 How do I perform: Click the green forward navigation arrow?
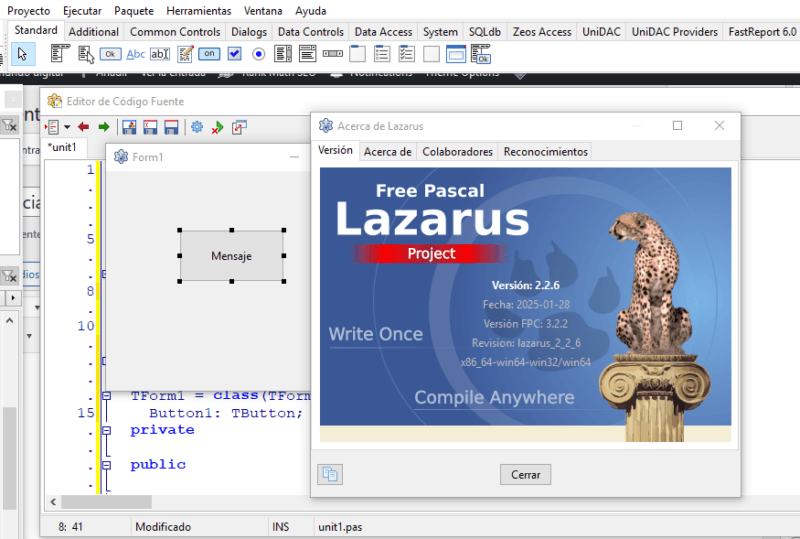click(x=103, y=127)
